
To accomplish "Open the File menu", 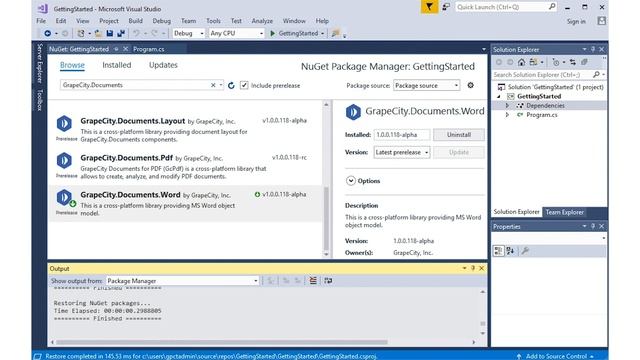I will tap(41, 21).
